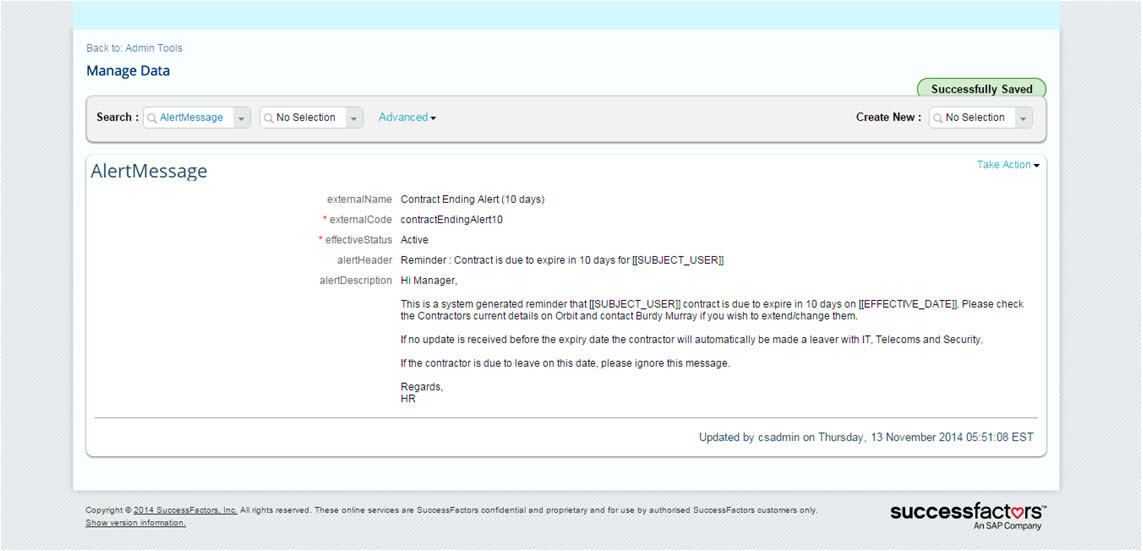This screenshot has width=1143, height=551.
Task: Open the Advanced search options
Action: [407, 117]
